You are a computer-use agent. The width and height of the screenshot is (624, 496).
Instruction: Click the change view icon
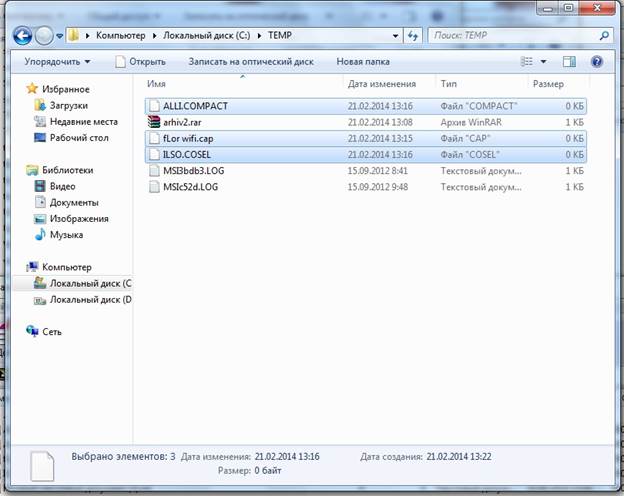pyautogui.click(x=526, y=62)
